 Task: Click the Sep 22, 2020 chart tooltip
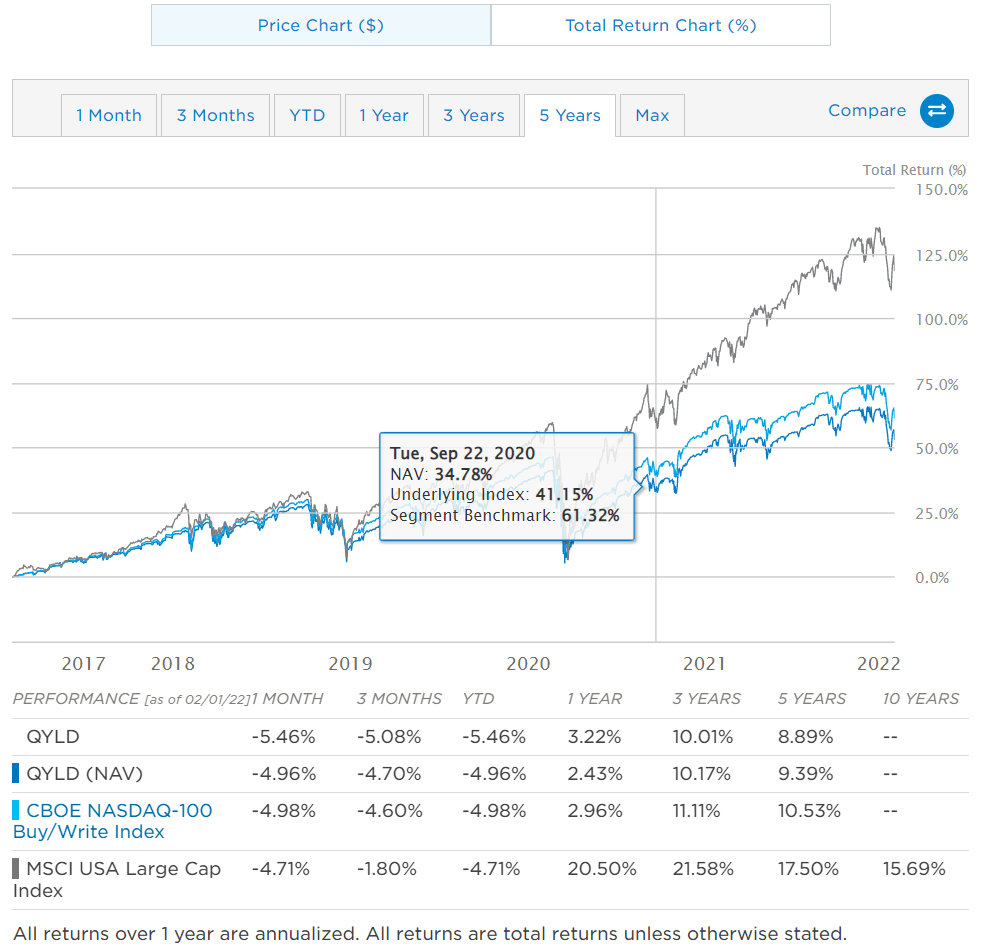click(507, 486)
